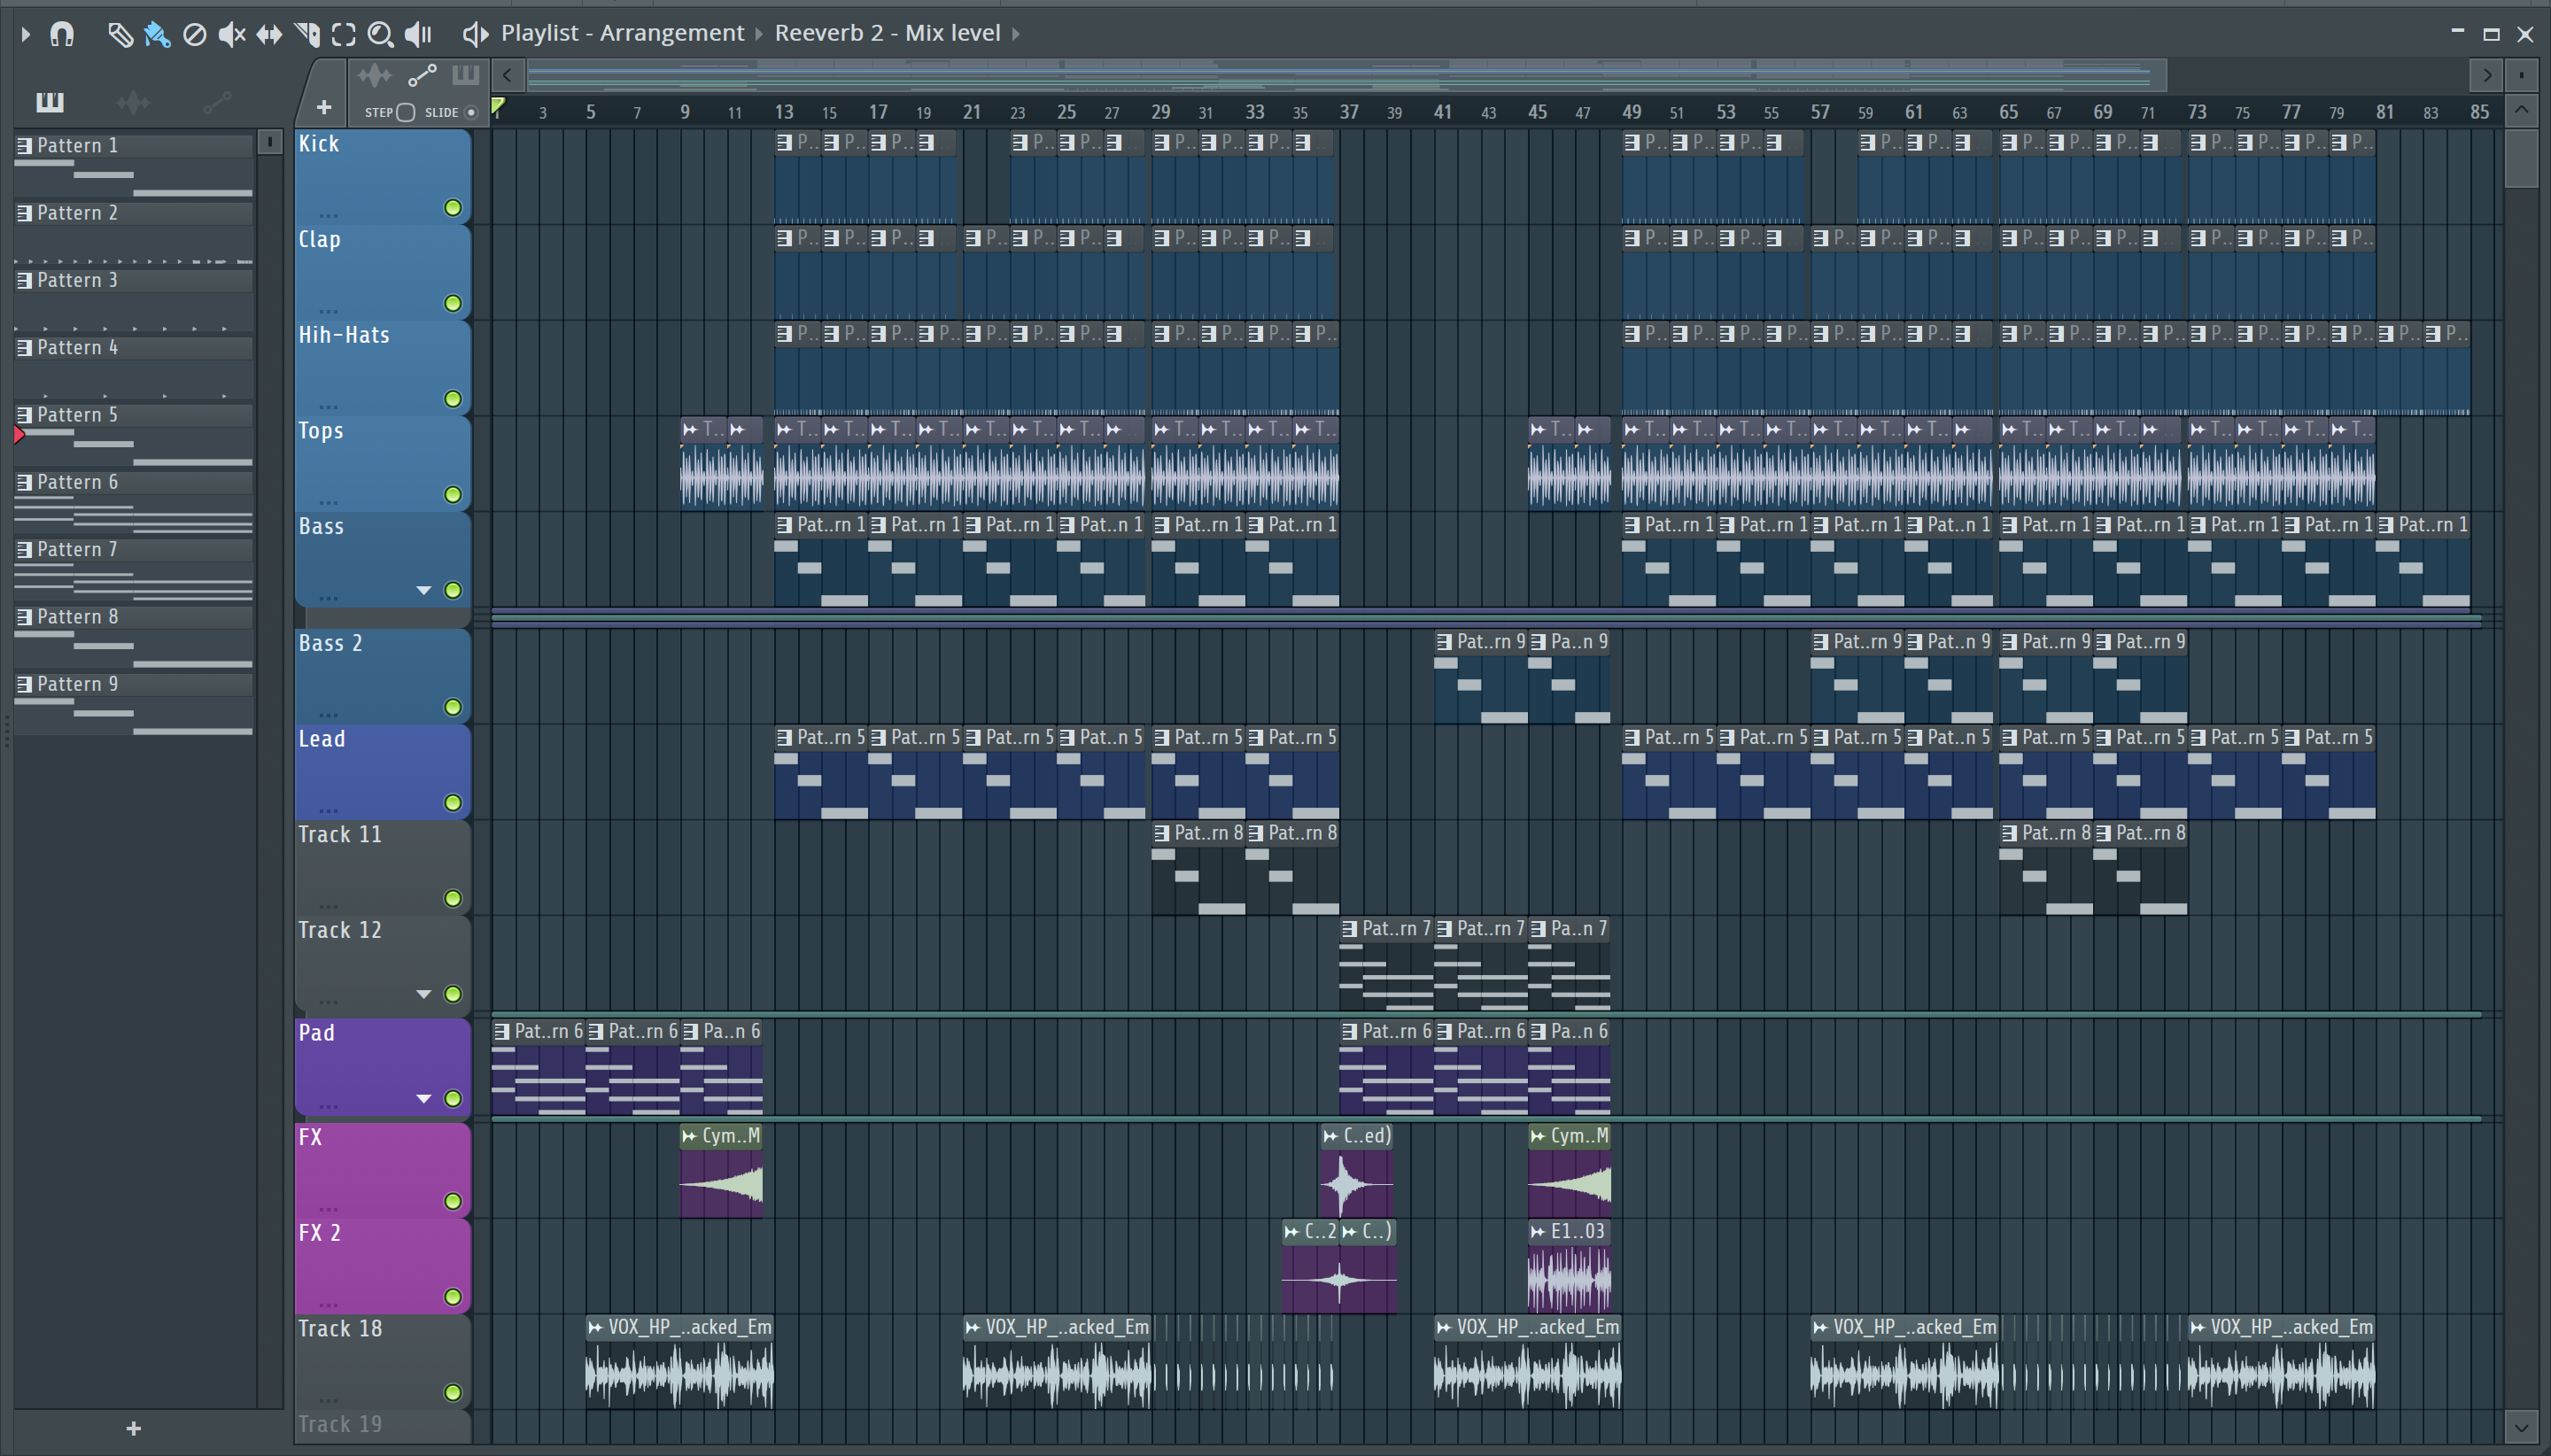The height and width of the screenshot is (1456, 2551).
Task: Select the Delete tool
Action: [x=195, y=34]
